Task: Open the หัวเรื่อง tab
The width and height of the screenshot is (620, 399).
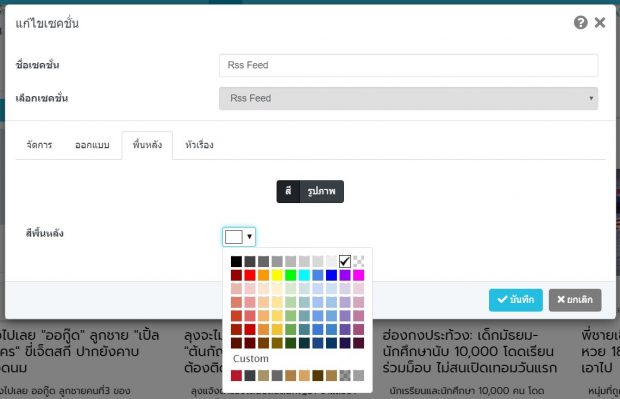Action: pos(199,145)
